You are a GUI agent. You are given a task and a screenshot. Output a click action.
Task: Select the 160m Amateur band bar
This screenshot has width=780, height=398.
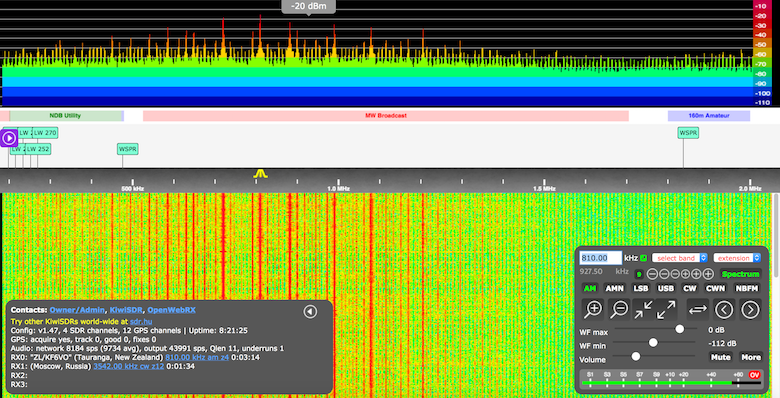click(709, 116)
